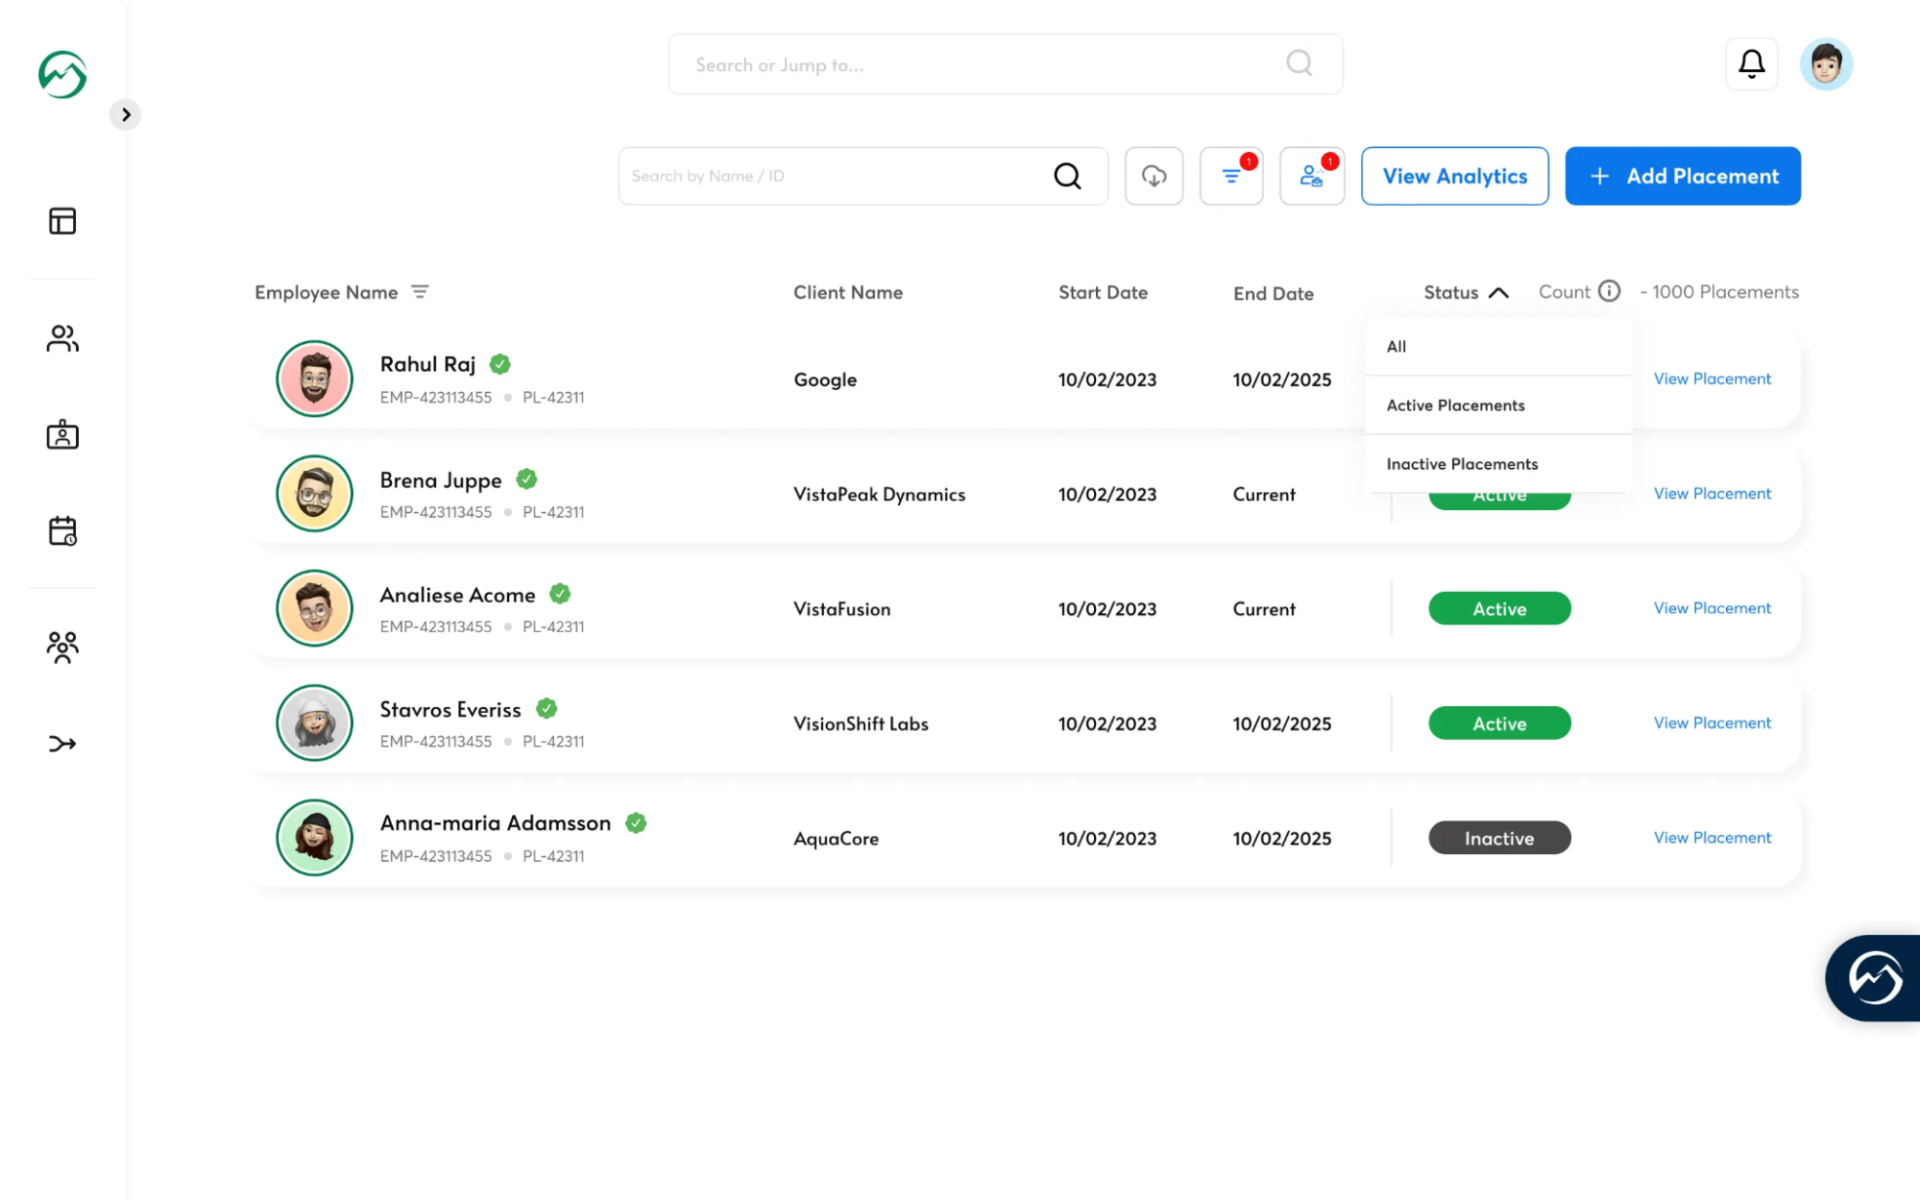Select the employees people icon in sidebar

[62, 338]
